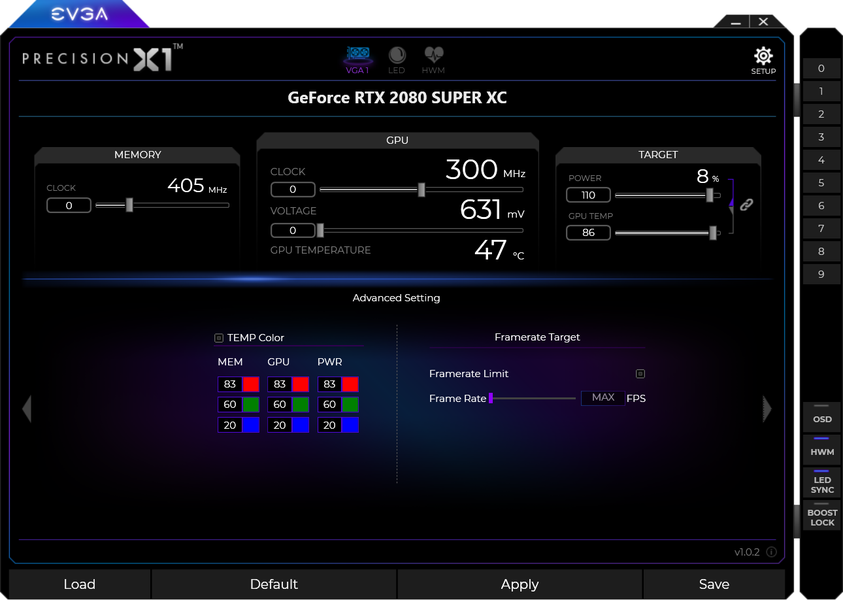Toggle LED SYNC

point(822,483)
